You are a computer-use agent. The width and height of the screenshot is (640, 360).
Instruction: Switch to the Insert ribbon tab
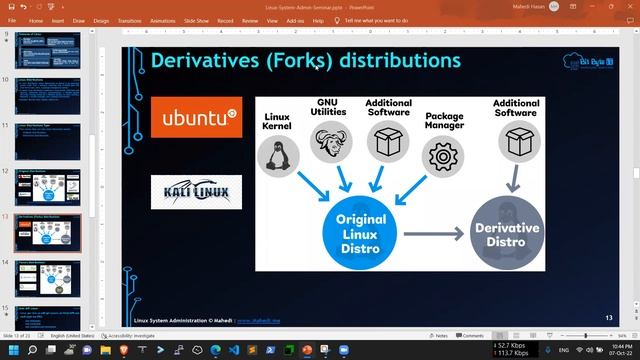click(x=58, y=20)
